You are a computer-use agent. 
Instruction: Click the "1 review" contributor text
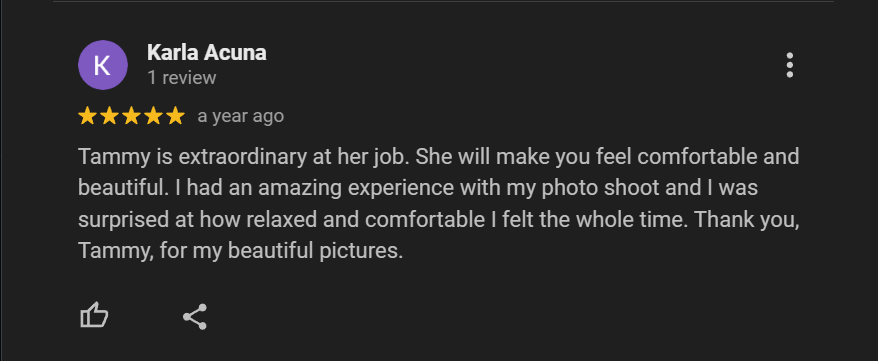pyautogui.click(x=182, y=78)
